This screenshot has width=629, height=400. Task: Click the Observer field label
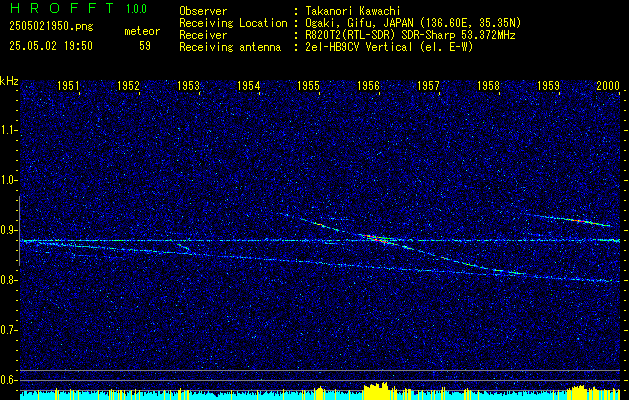tap(203, 11)
